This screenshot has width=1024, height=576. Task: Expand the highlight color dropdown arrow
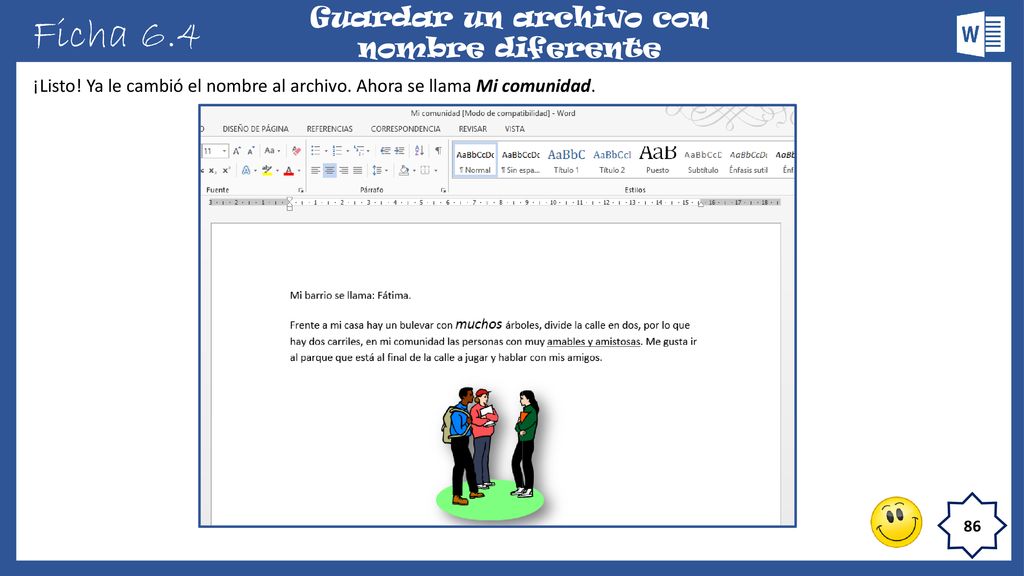pyautogui.click(x=277, y=171)
